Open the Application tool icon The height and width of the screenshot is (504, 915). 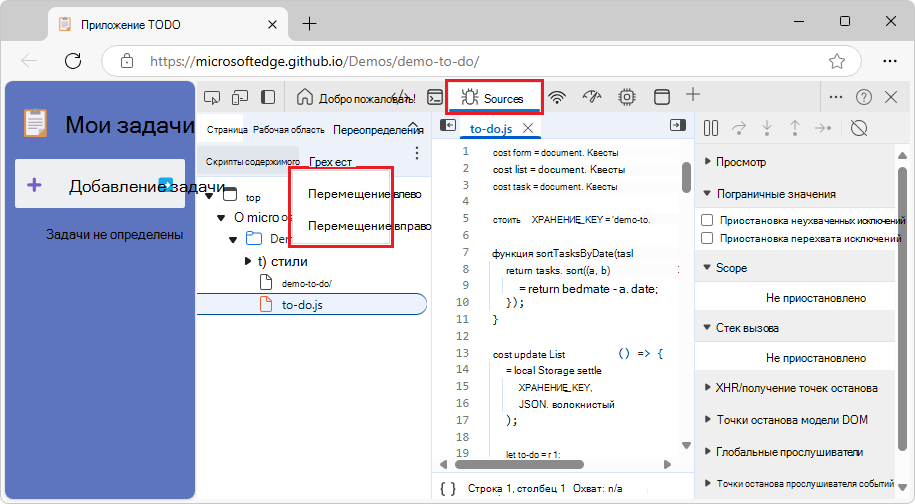pyautogui.click(x=662, y=97)
